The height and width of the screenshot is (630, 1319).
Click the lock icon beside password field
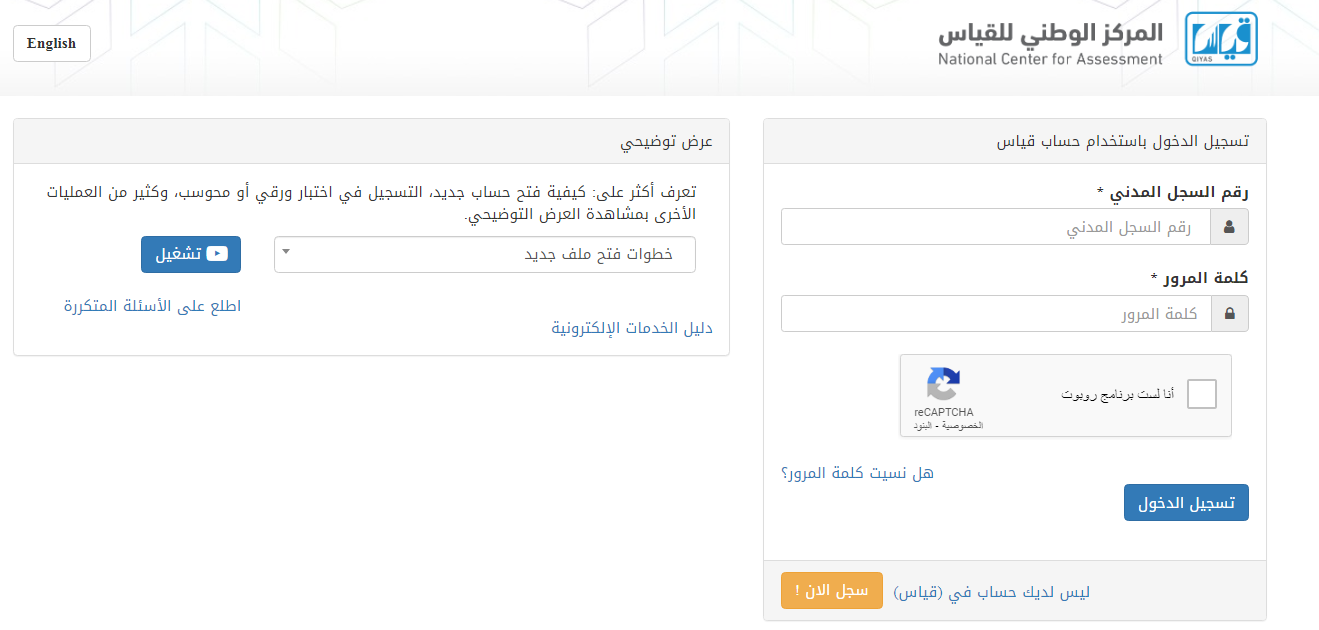pyautogui.click(x=1229, y=314)
